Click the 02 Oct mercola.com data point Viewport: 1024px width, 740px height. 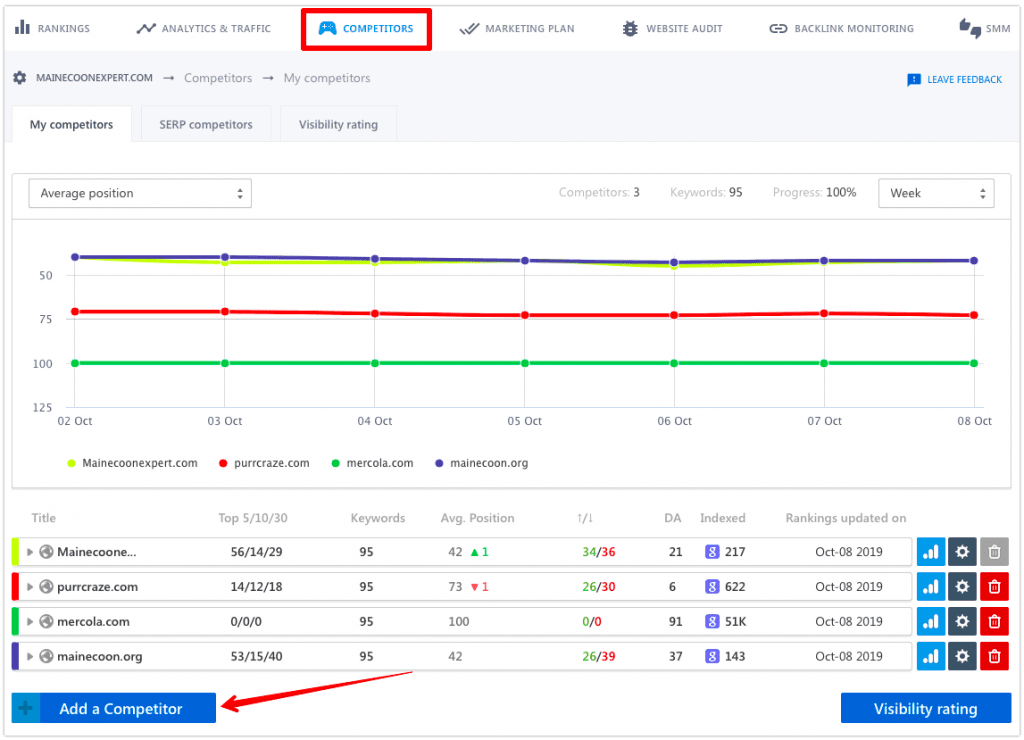click(75, 363)
